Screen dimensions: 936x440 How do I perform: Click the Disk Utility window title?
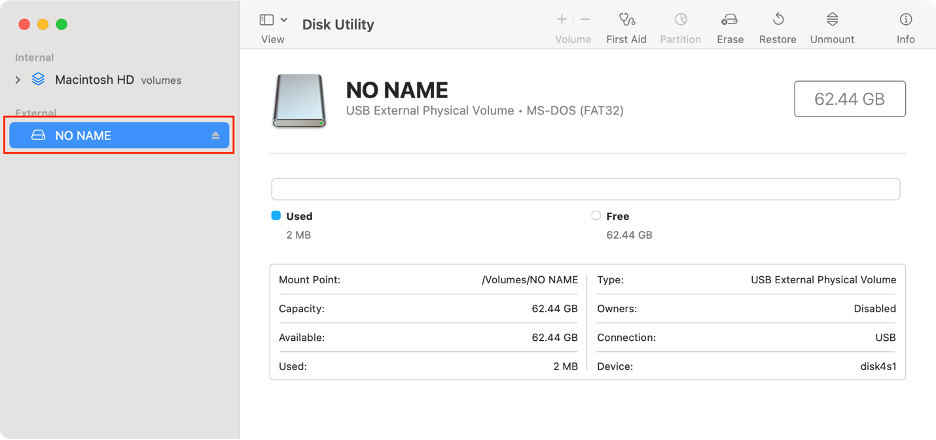pyautogui.click(x=338, y=24)
